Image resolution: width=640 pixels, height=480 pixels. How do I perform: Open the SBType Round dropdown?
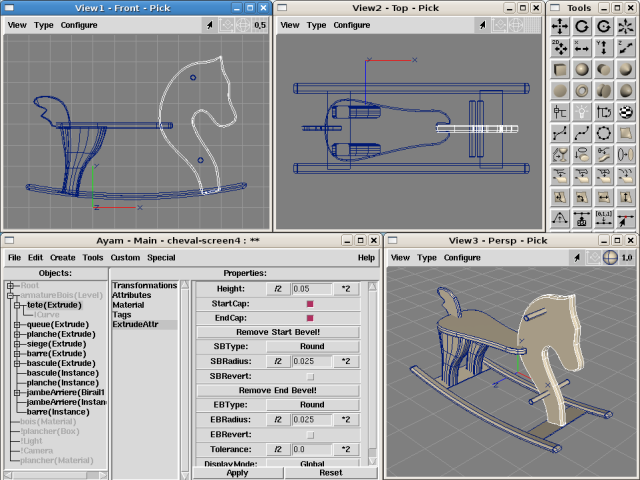click(x=312, y=347)
